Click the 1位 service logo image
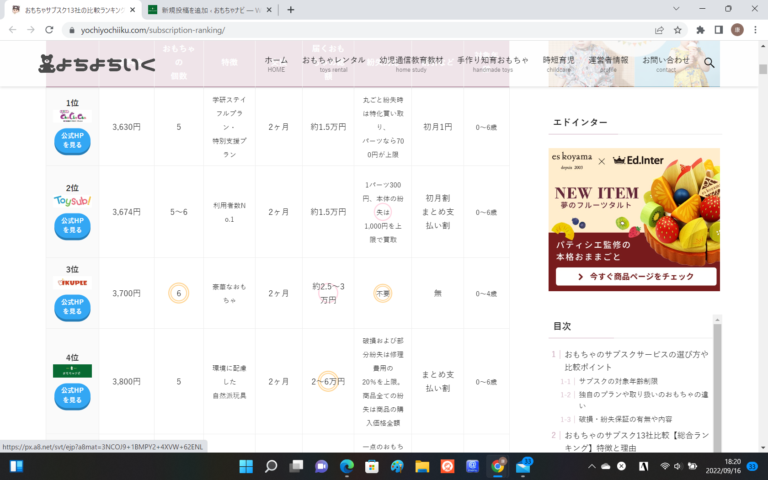The width and height of the screenshot is (768, 480). coord(72,116)
